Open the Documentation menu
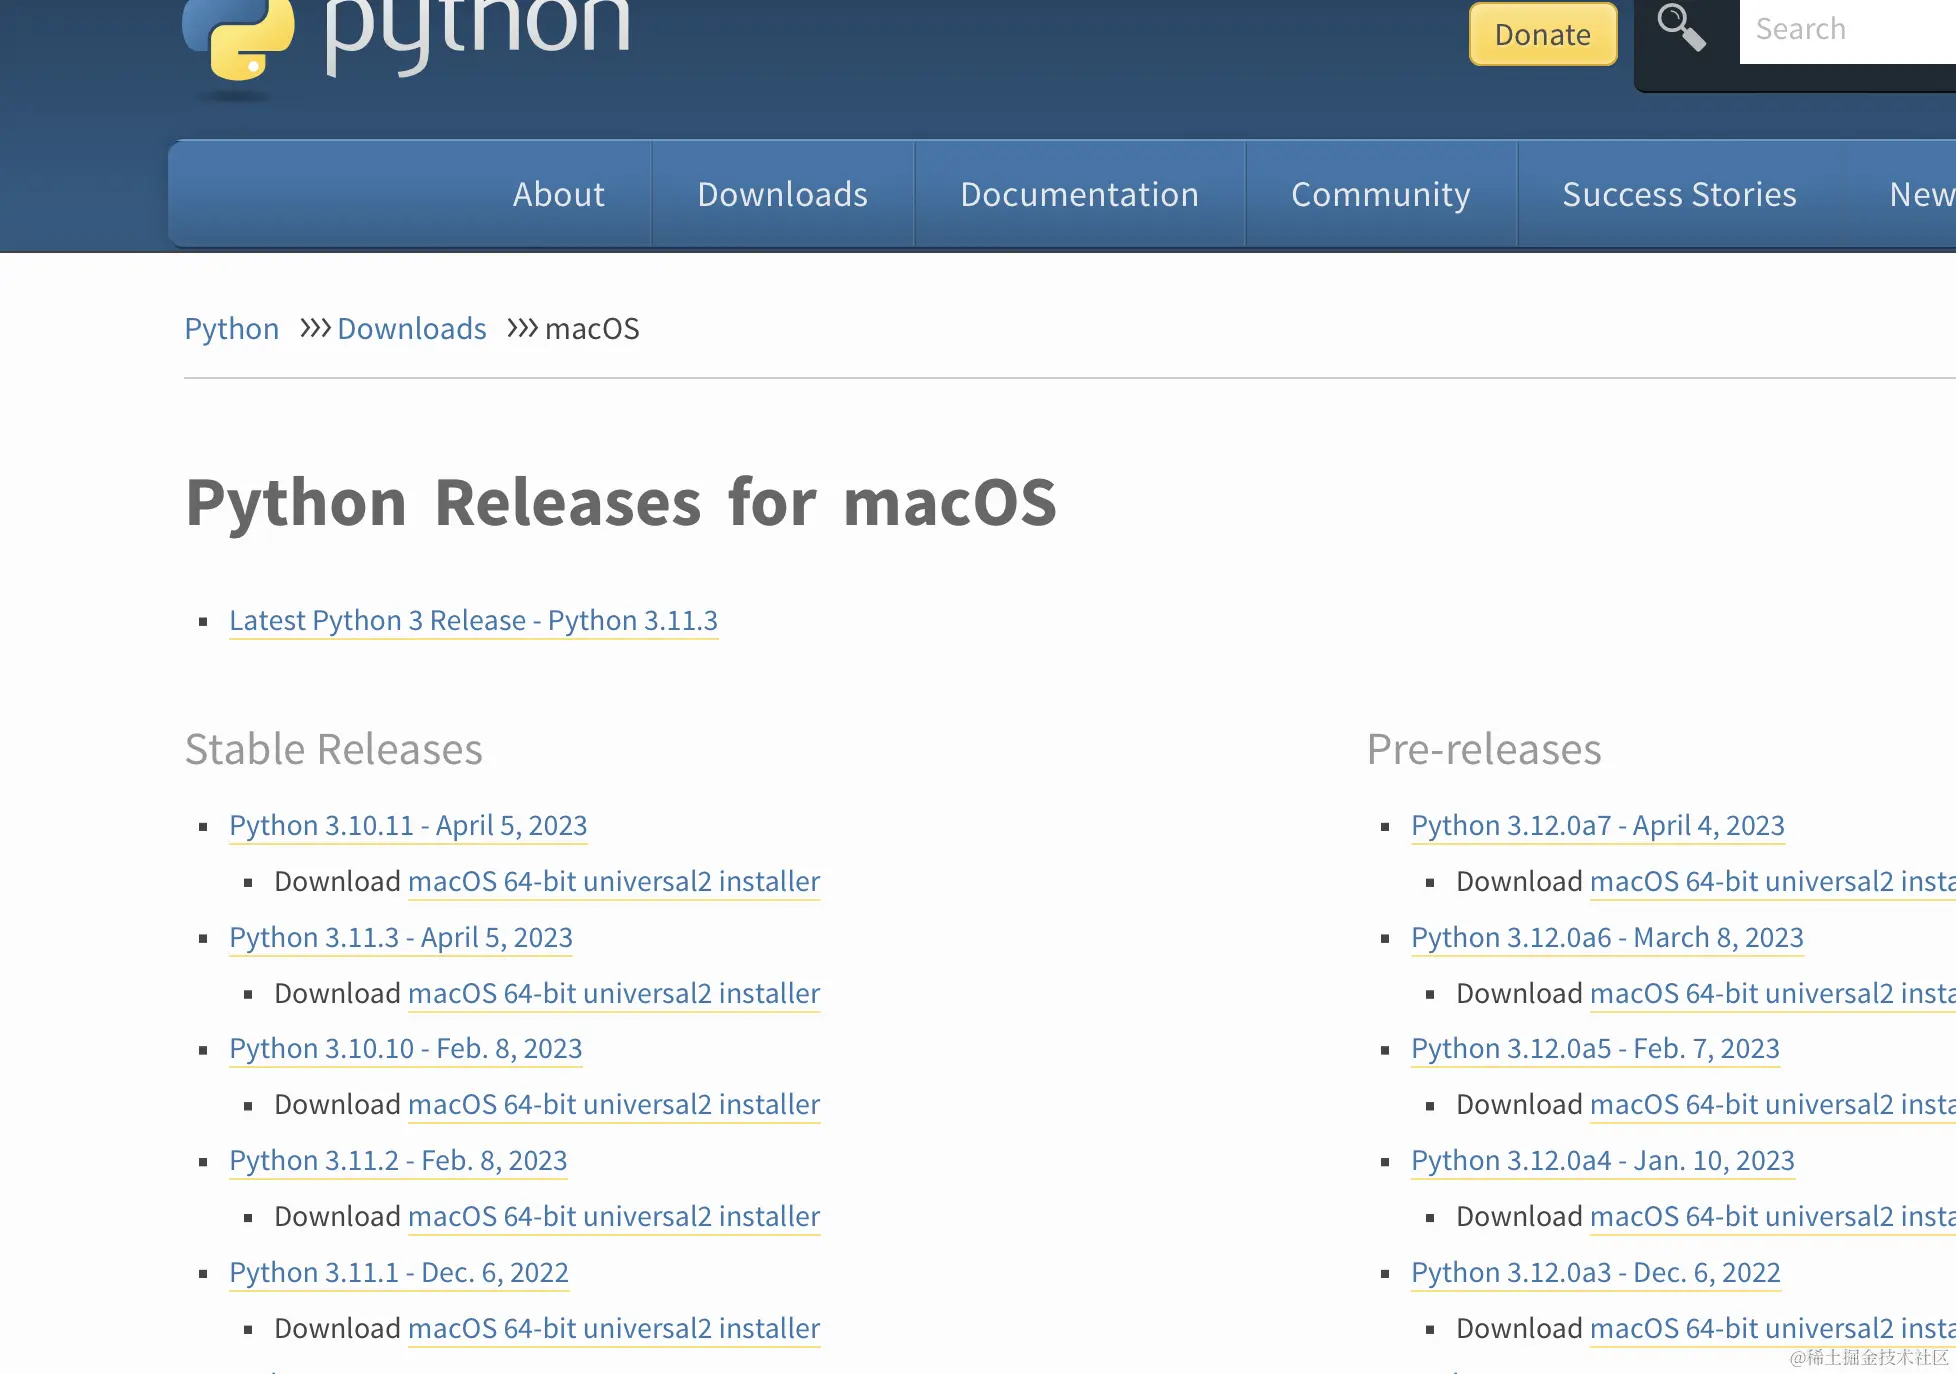1956x1374 pixels. (1080, 194)
